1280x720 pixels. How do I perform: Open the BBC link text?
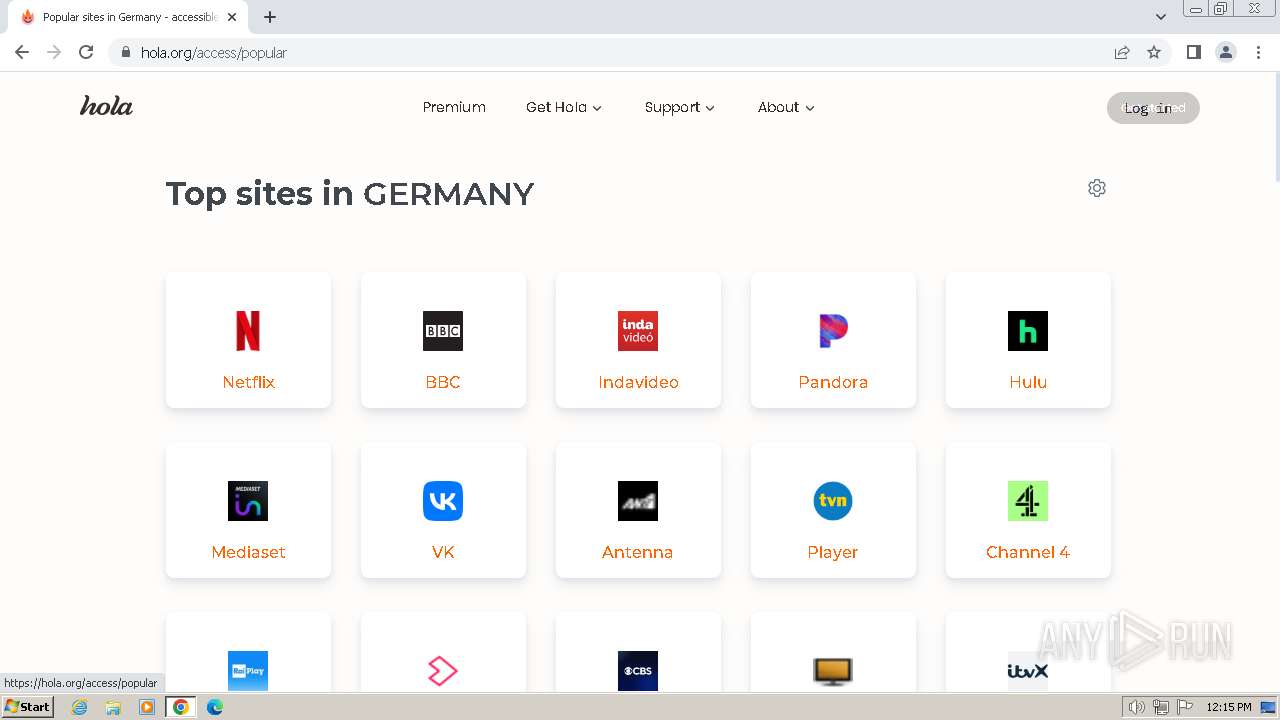click(443, 382)
